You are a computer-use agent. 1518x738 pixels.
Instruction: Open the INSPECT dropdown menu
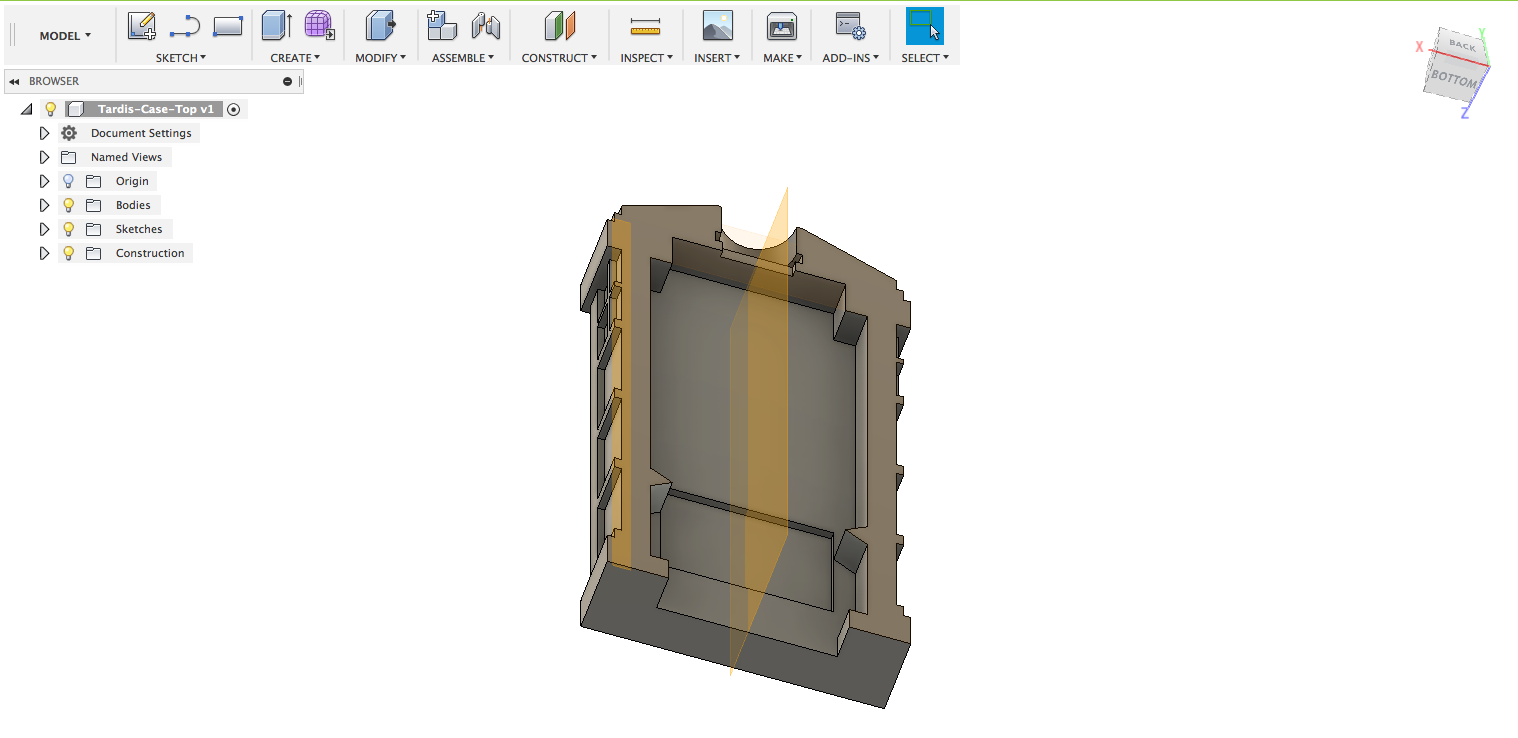point(646,58)
